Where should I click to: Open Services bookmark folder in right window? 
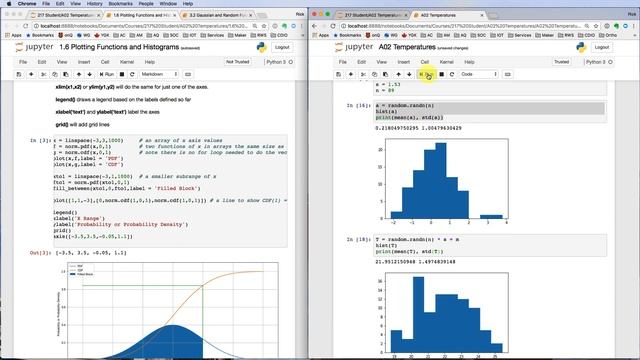[520, 36]
